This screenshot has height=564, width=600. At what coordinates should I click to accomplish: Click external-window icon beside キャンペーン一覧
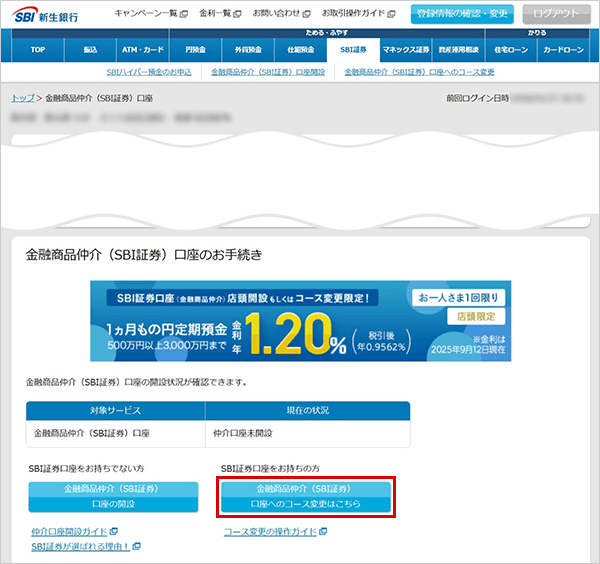(x=184, y=14)
